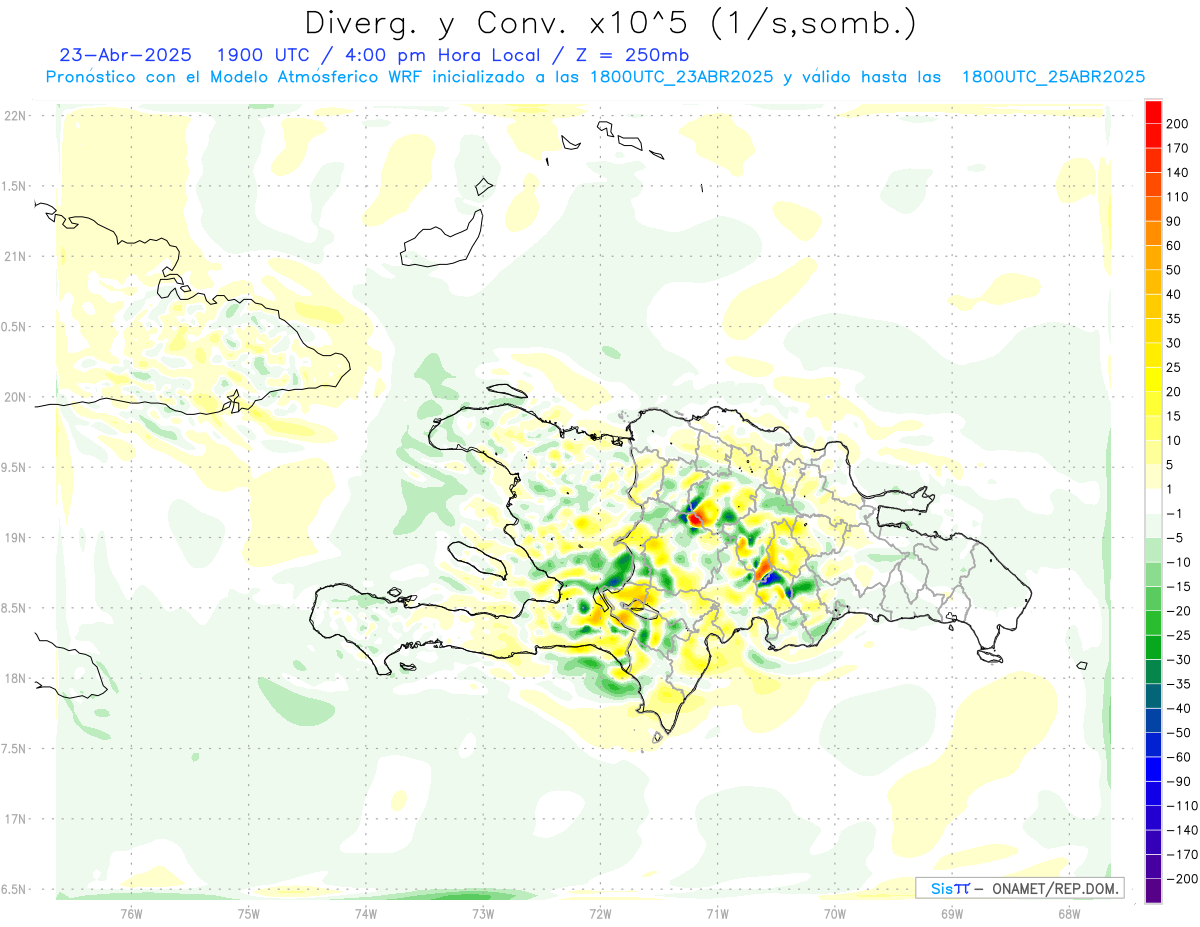Click the '22N' latitude label
Screen dimensions: 1200x927
pos(15,116)
